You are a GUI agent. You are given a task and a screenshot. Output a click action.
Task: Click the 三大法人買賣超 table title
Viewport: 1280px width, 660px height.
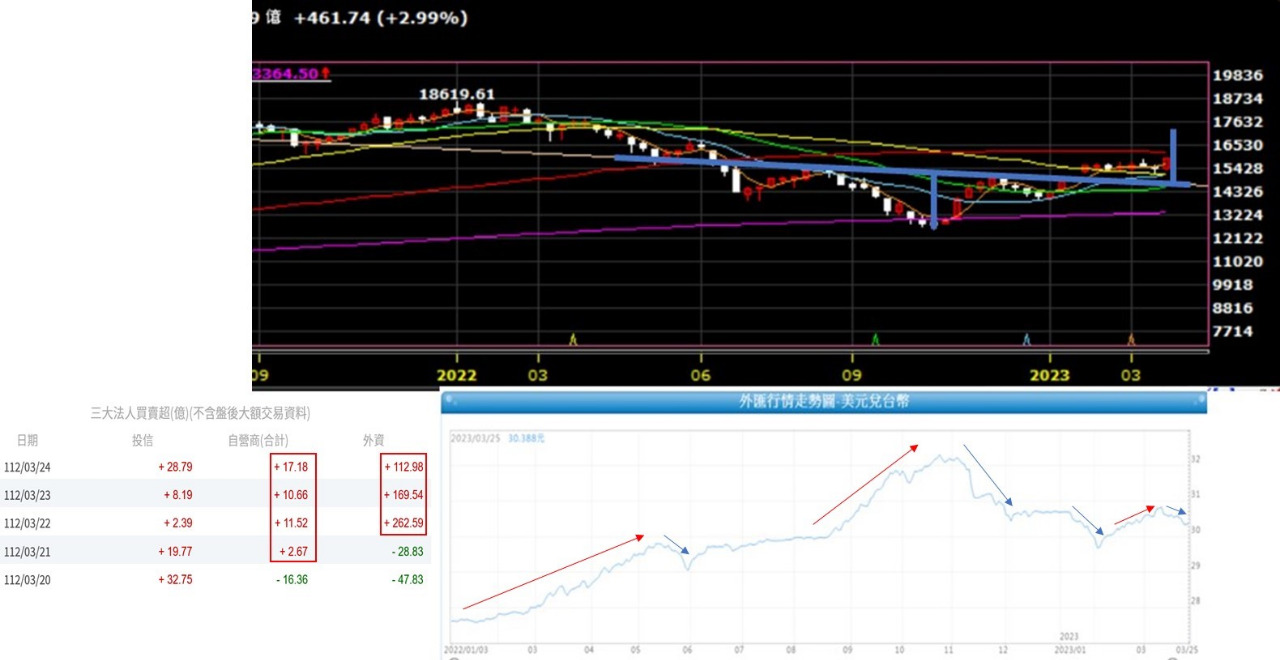[200, 412]
